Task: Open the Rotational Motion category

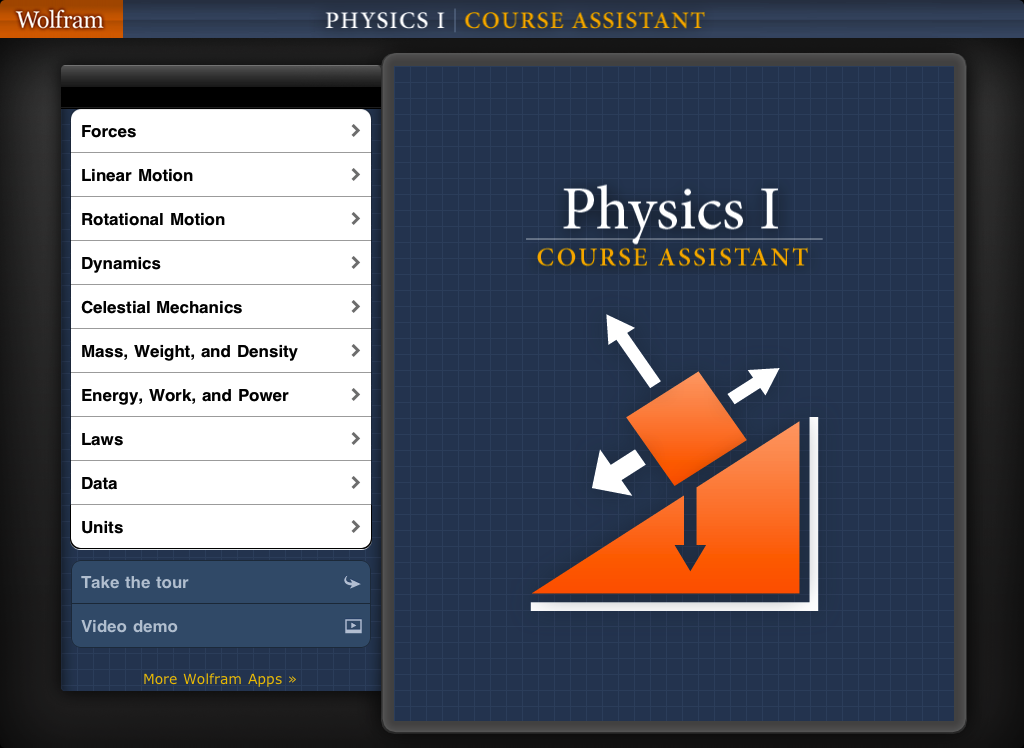Action: click(x=153, y=219)
